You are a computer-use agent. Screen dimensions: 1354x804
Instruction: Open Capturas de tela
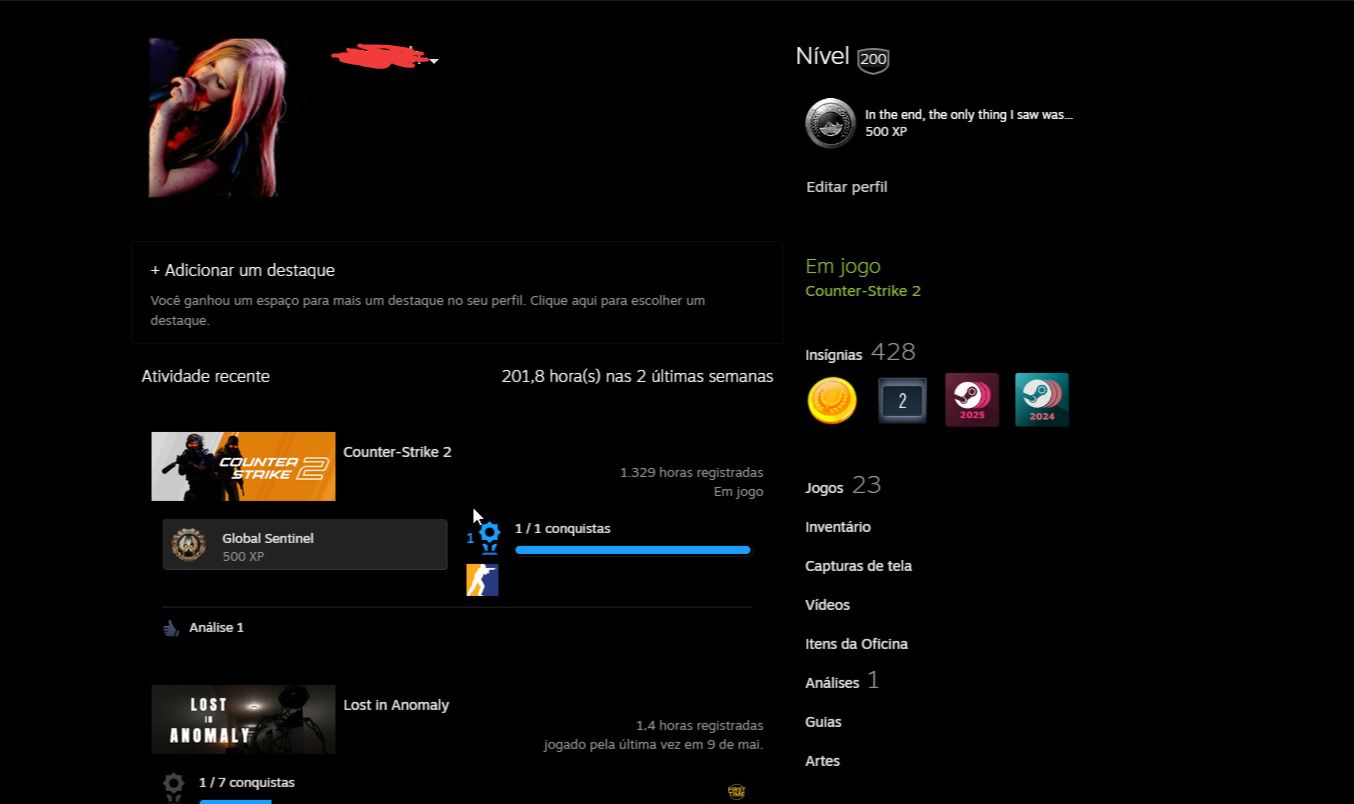click(x=858, y=566)
